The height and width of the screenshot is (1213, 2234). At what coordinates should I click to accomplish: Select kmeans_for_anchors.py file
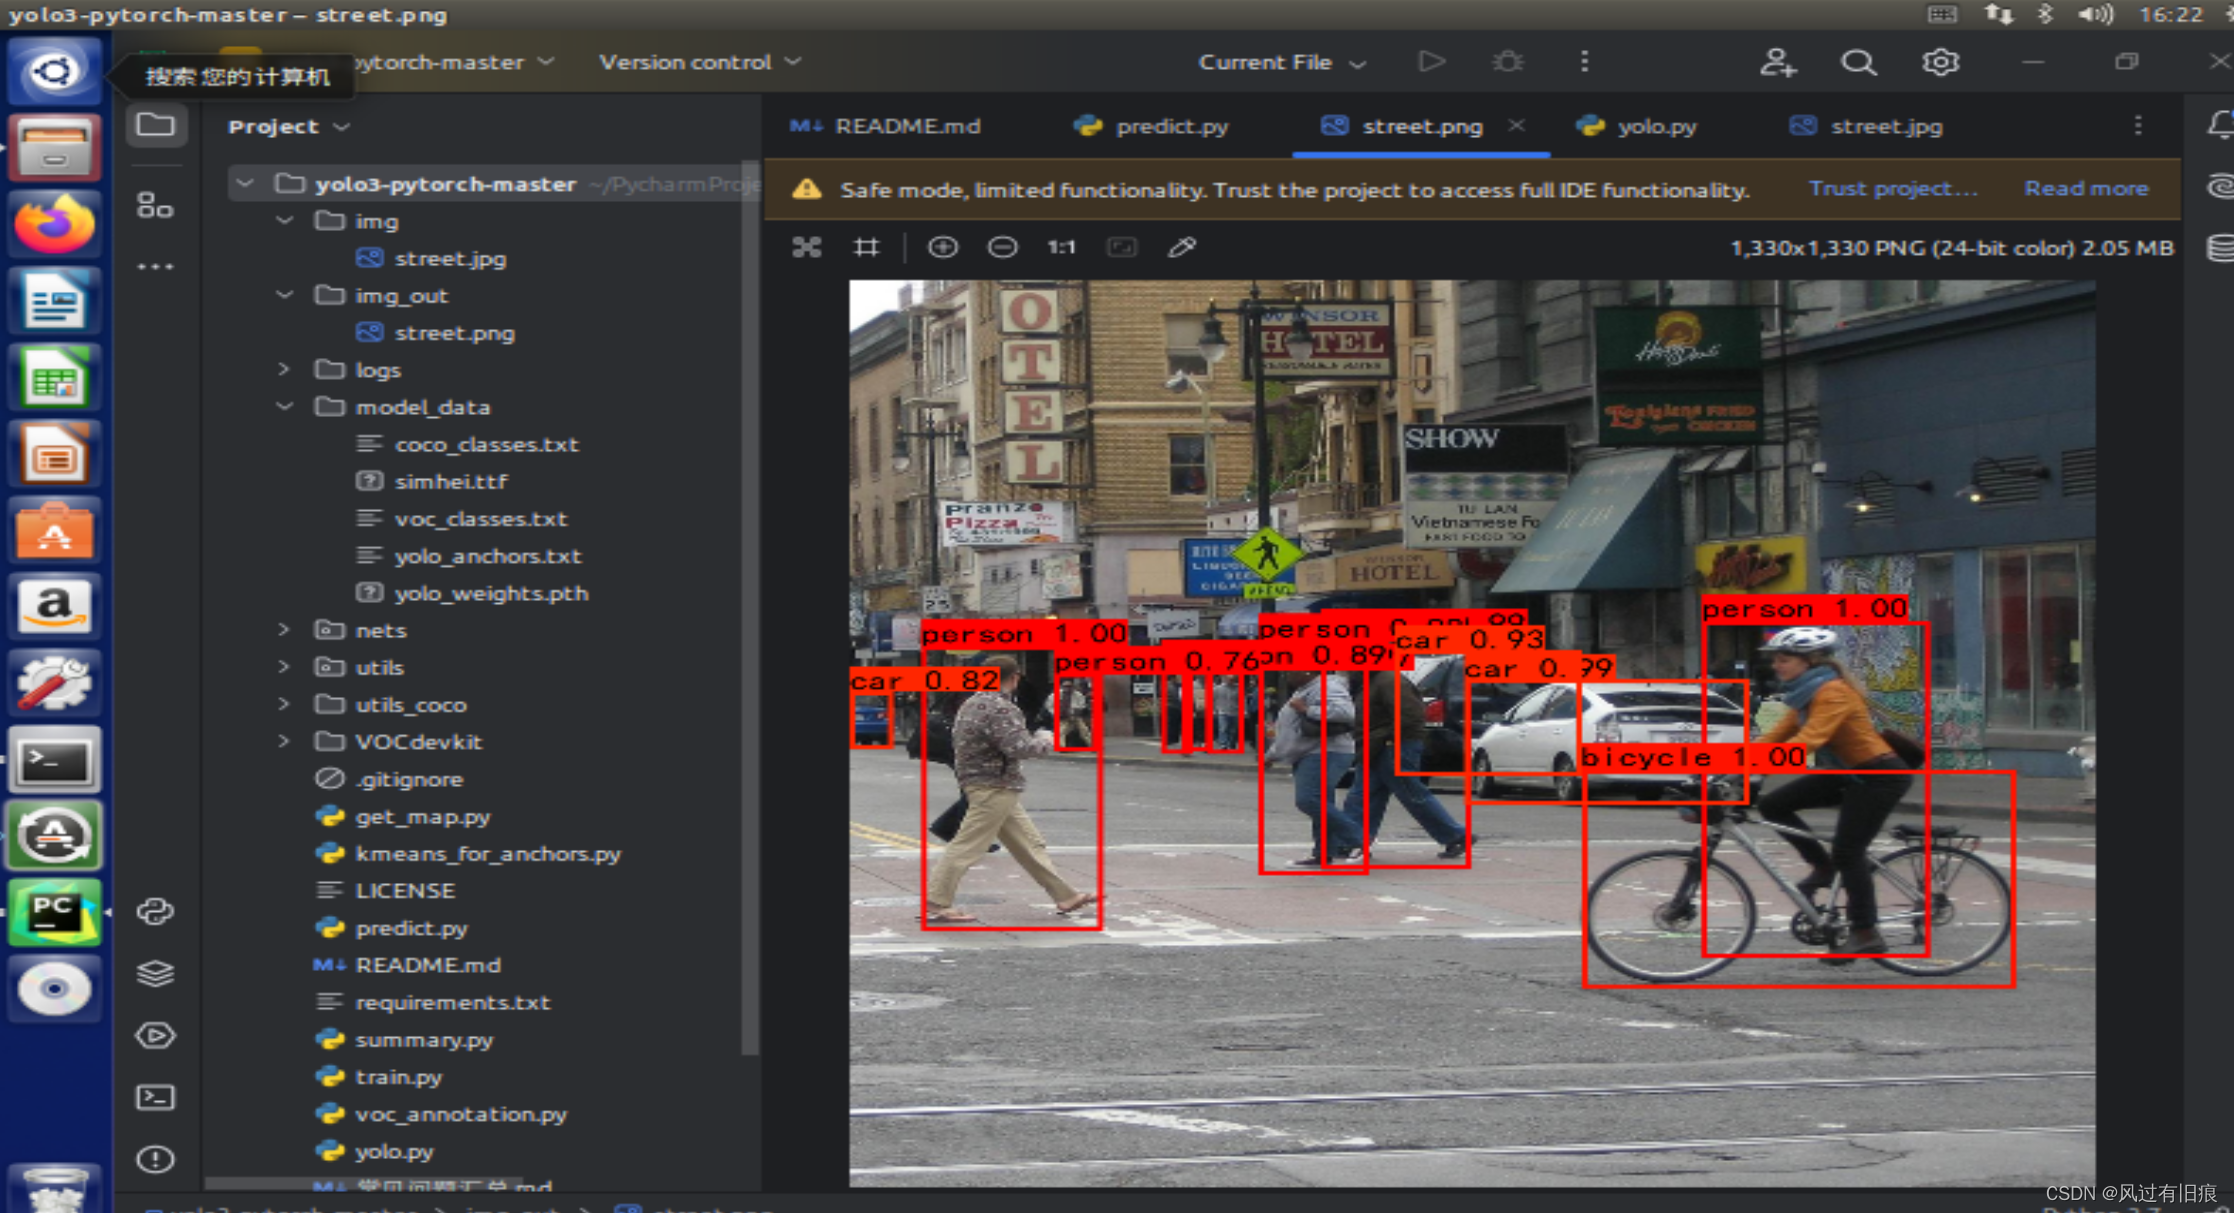(488, 853)
